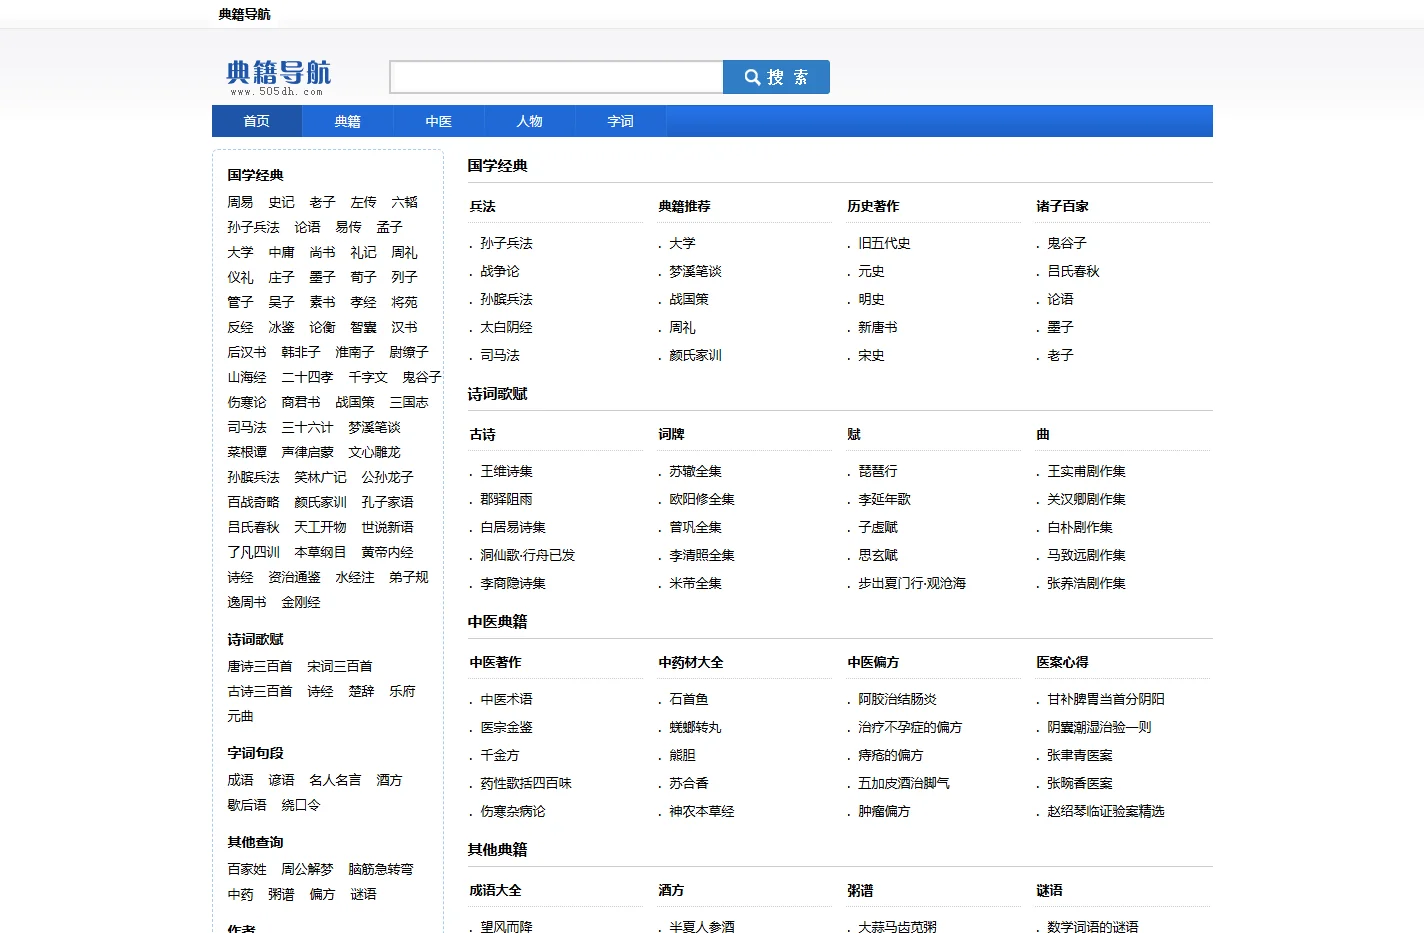Open 梦溪笔谈 under 典籍推荐
Image resolution: width=1424 pixels, height=933 pixels.
pyautogui.click(x=695, y=271)
